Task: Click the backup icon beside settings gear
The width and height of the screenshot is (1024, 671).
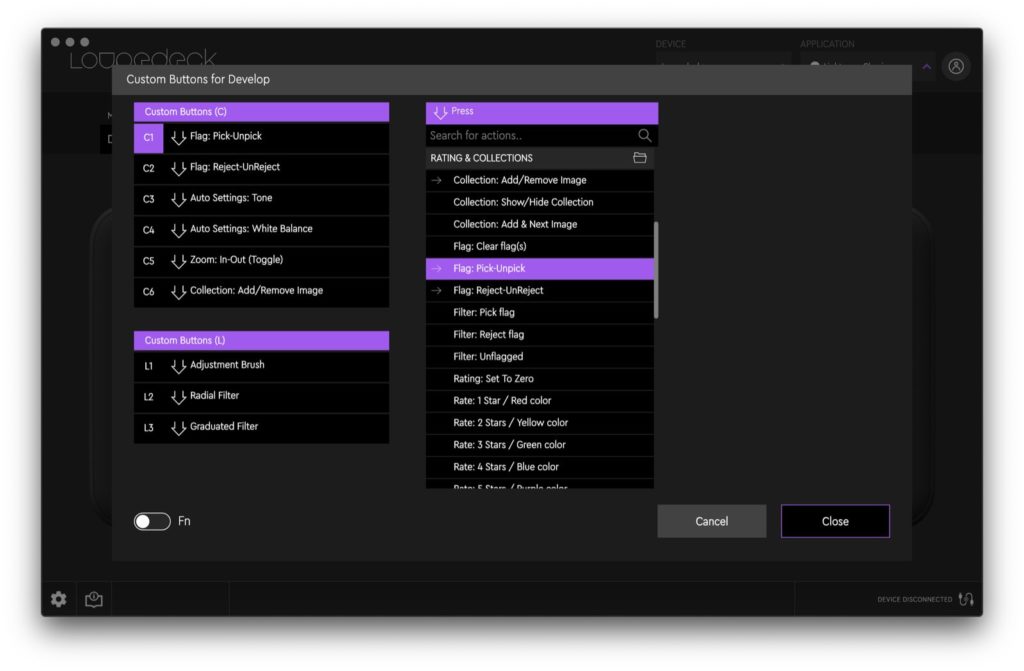Action: click(x=94, y=598)
